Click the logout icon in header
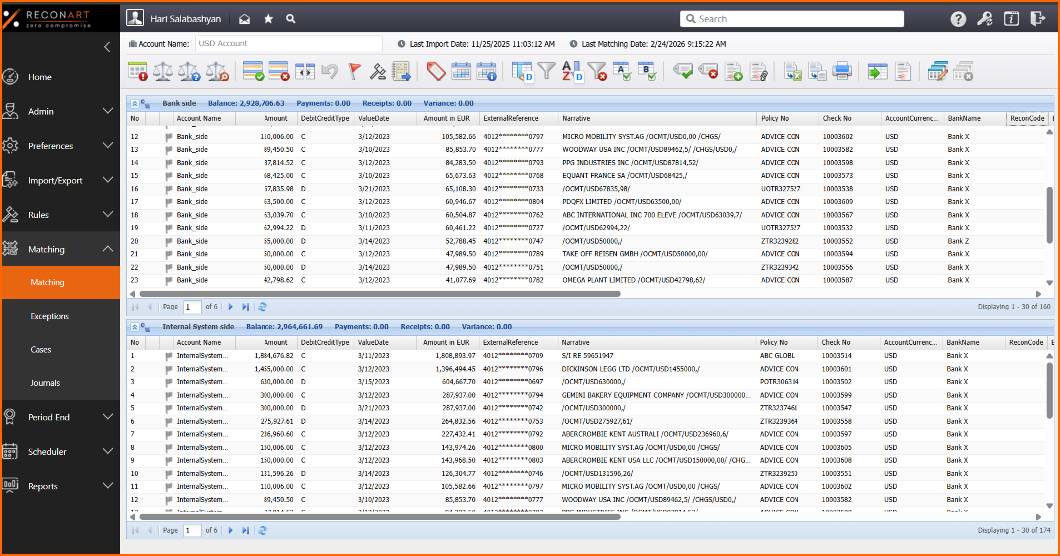The height and width of the screenshot is (556, 1060). pyautogui.click(x=1038, y=19)
